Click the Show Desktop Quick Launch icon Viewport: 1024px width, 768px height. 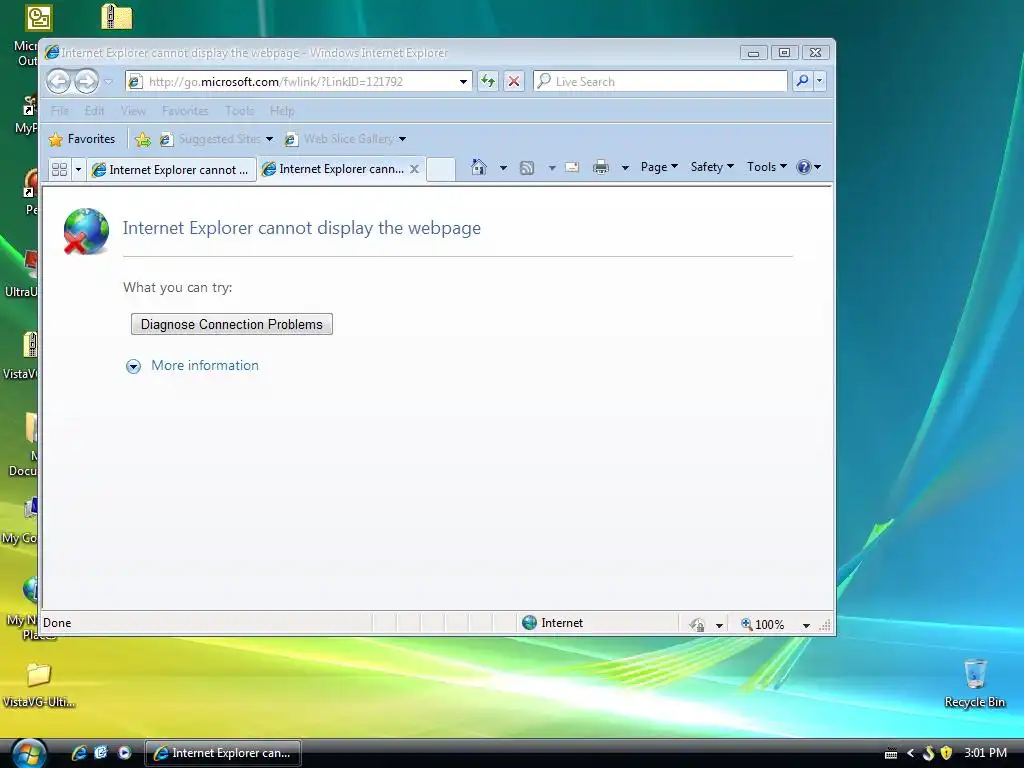[x=101, y=753]
